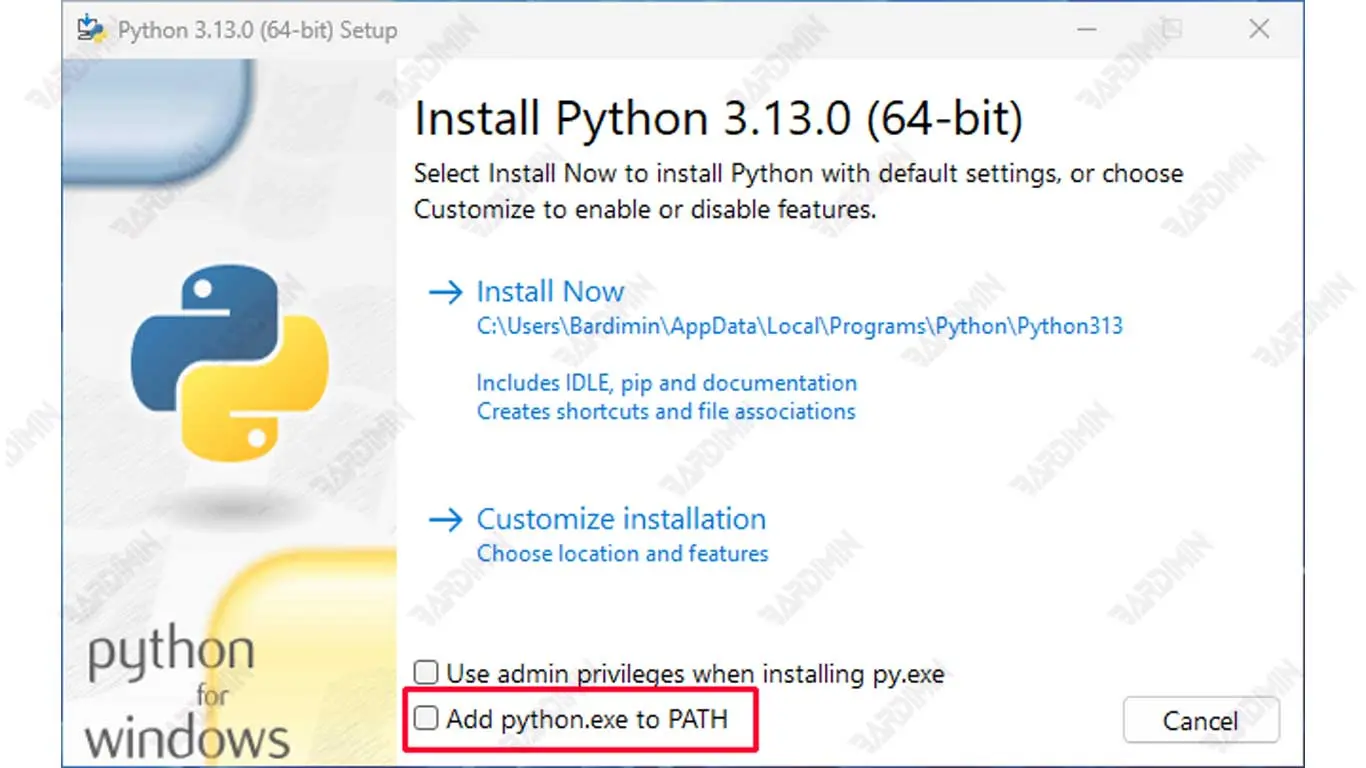Image resolution: width=1366 pixels, height=768 pixels.
Task: Check 'Use admin privileges when installing py.exe'
Action: pos(427,673)
